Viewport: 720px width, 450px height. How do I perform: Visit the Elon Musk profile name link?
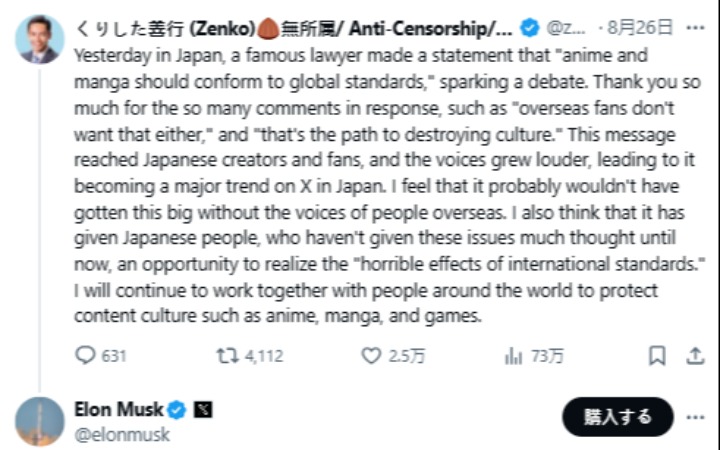point(118,410)
